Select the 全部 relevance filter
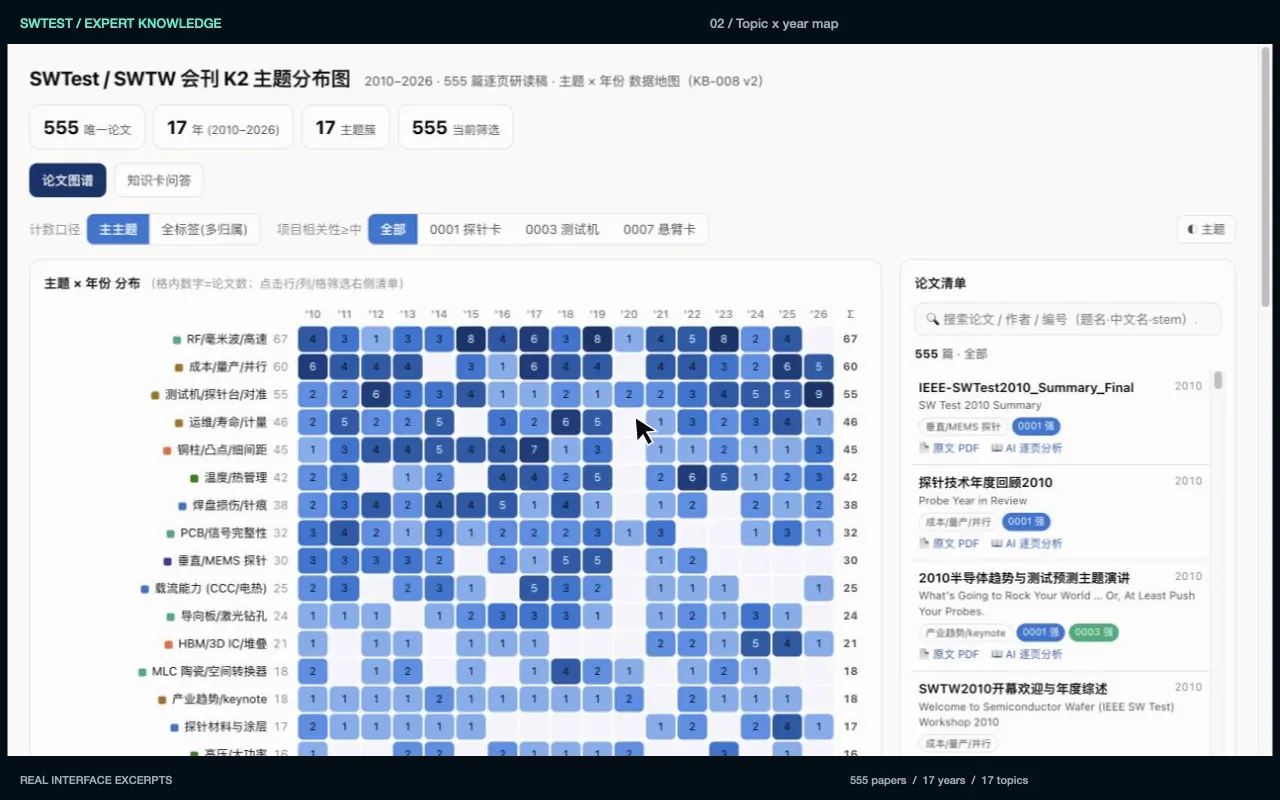 click(393, 229)
